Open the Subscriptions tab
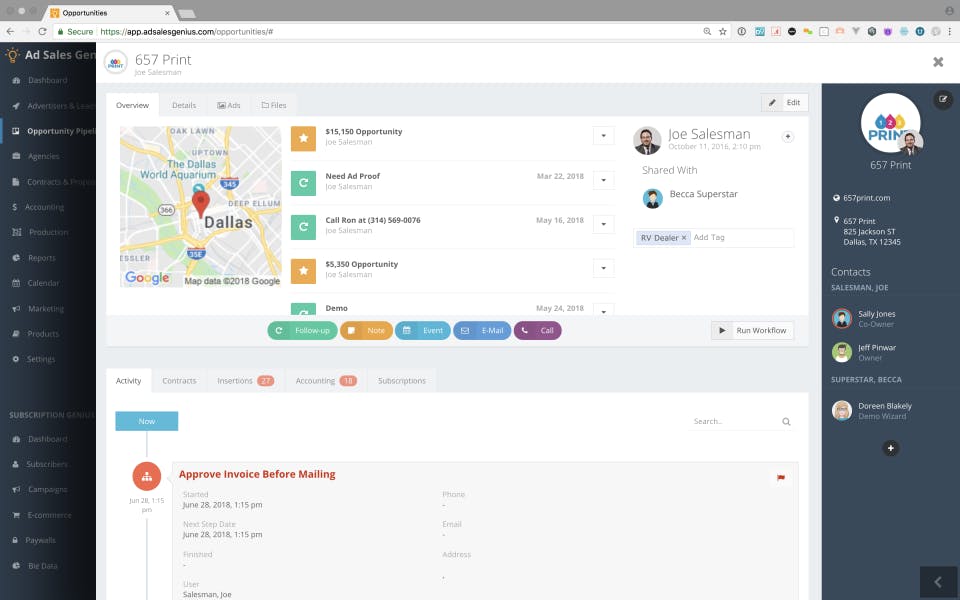 [x=402, y=381]
